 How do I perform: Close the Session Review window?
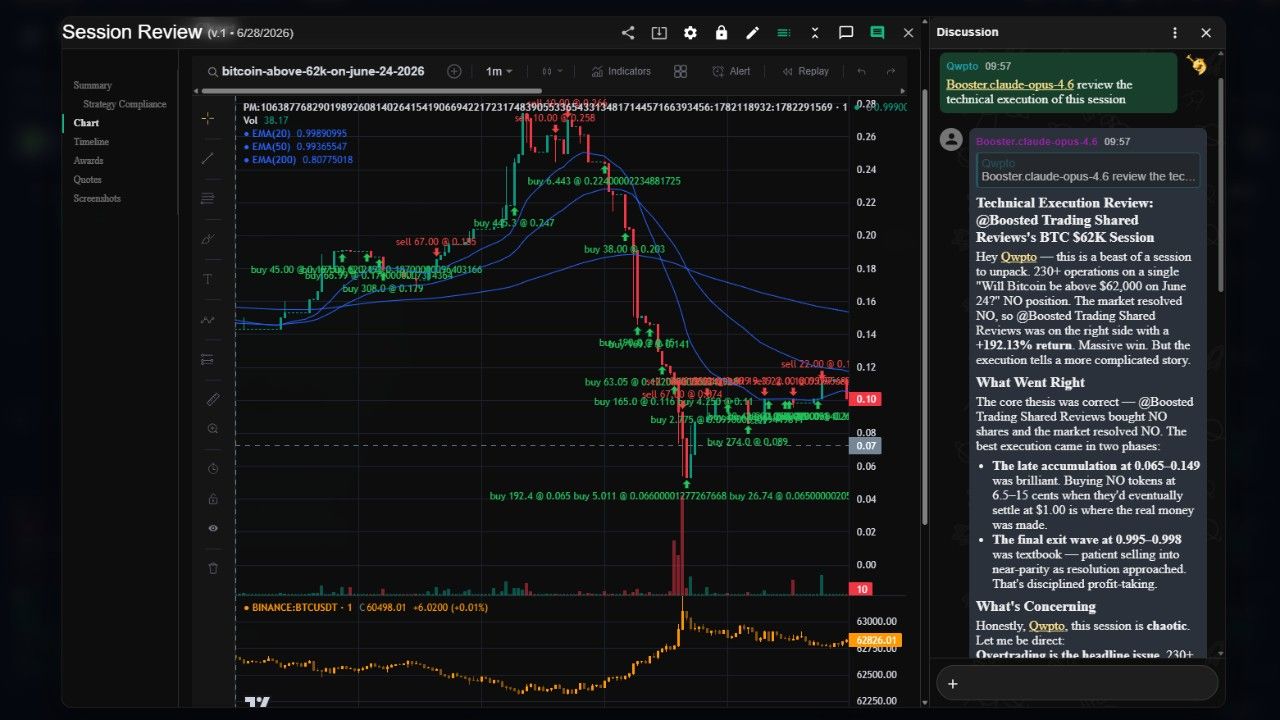908,33
